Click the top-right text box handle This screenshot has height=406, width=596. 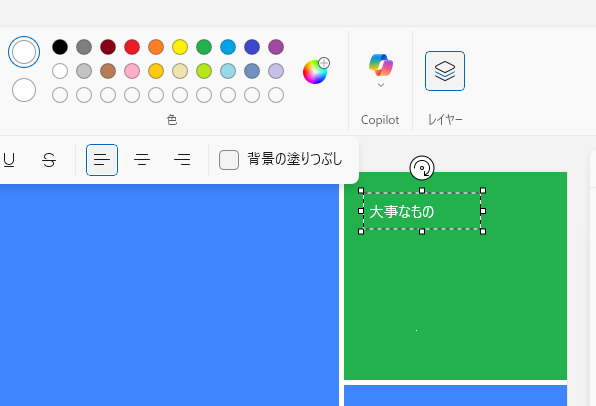click(483, 190)
